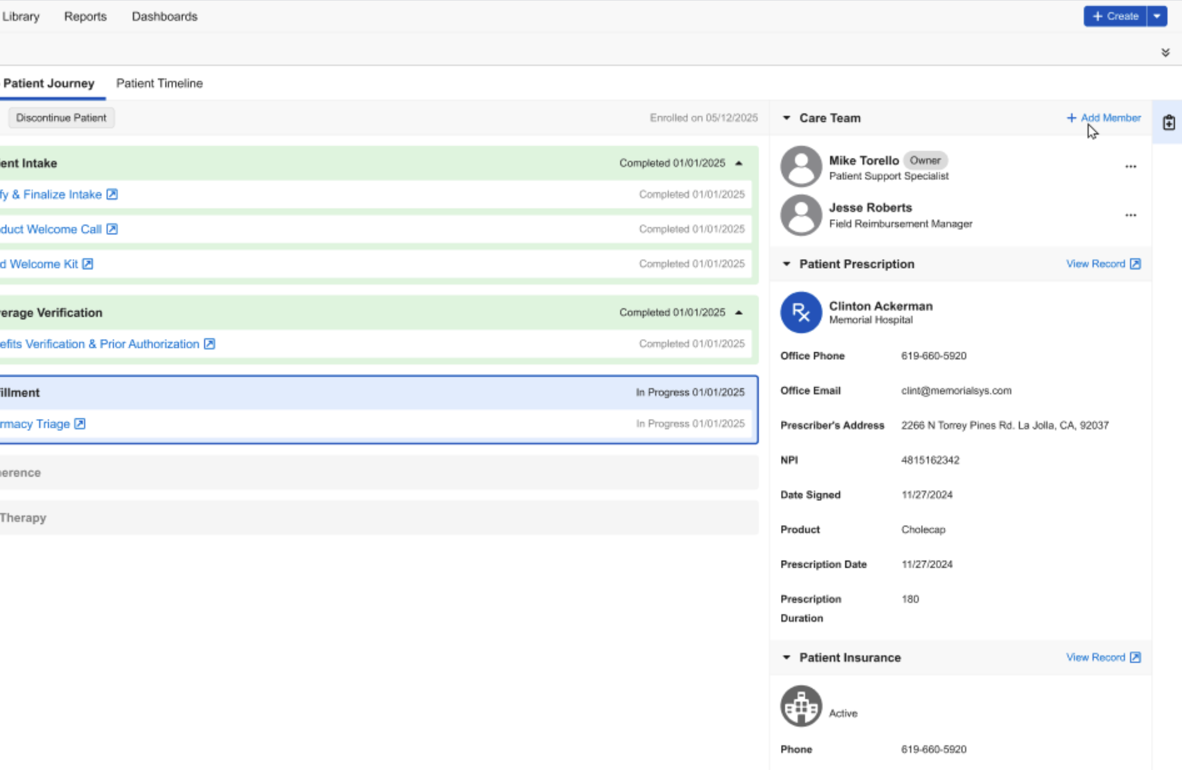Image resolution: width=1182 pixels, height=770 pixels.
Task: Collapse the Care Team section
Action: (x=786, y=118)
